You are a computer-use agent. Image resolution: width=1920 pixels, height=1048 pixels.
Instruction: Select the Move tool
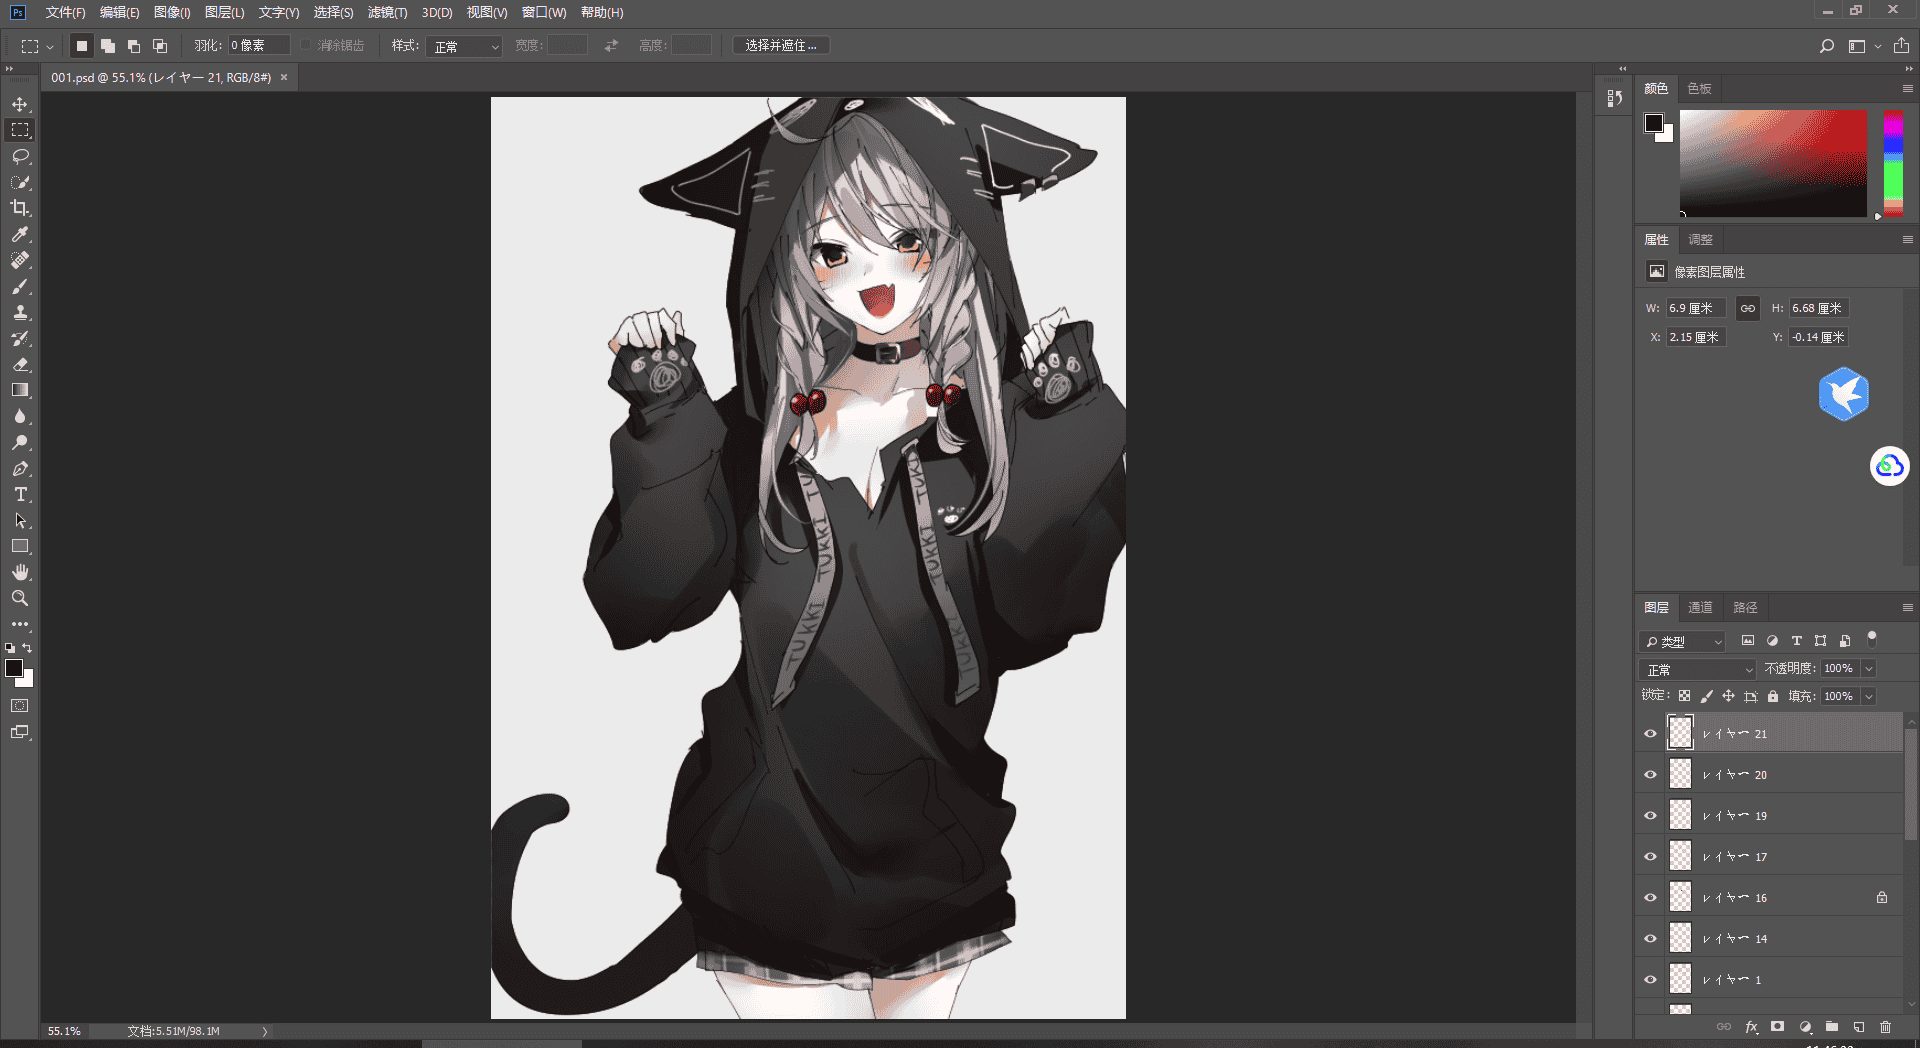click(x=20, y=104)
